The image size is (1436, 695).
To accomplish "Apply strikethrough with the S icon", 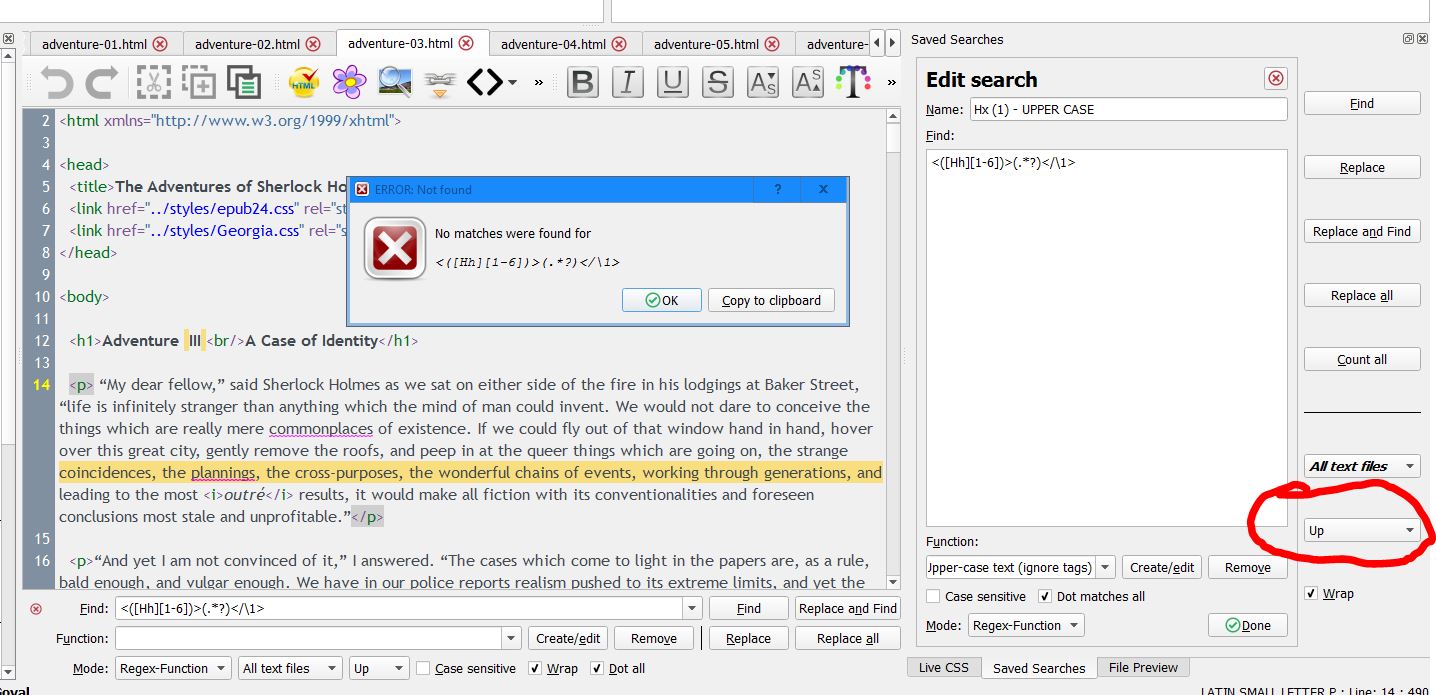I will (717, 82).
